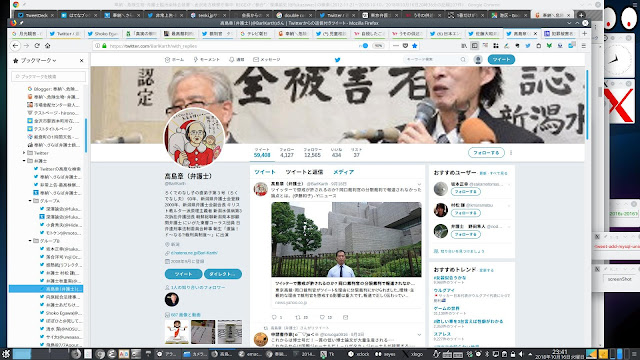Click the Twitter bird extension icon in toolbar
Image resolution: width=640 pixels, height=360 pixels.
coord(528,46)
